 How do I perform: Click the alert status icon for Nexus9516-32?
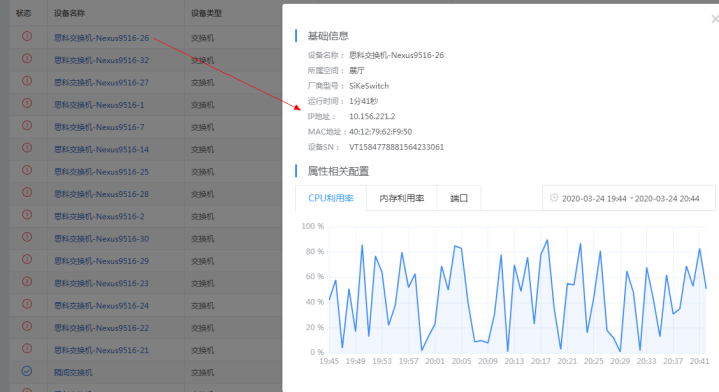pyautogui.click(x=27, y=58)
